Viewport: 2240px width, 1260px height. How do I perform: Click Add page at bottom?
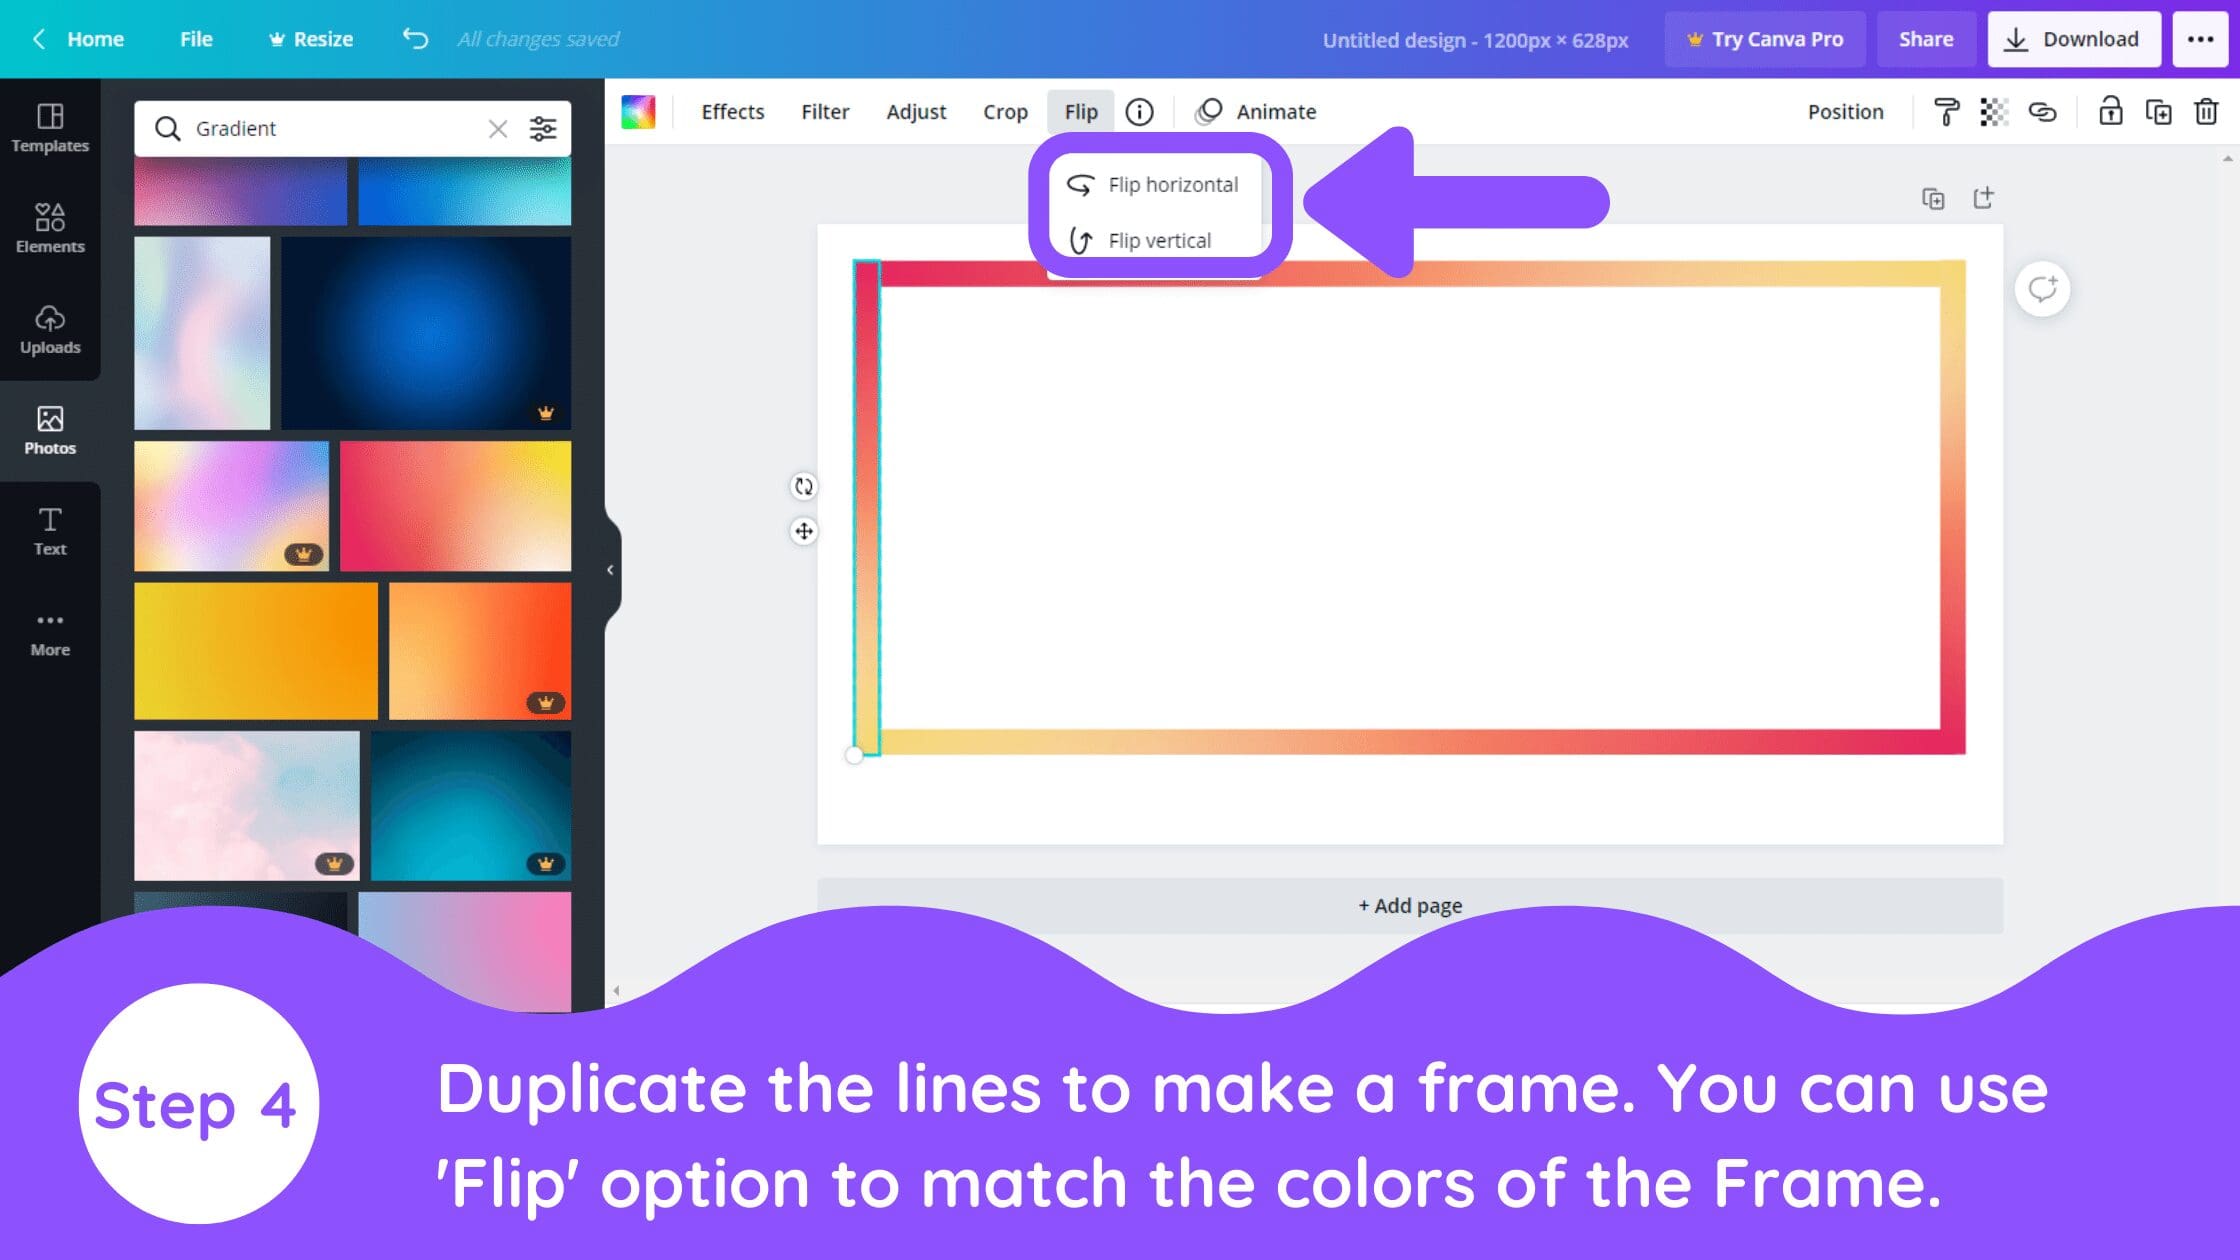tap(1409, 905)
